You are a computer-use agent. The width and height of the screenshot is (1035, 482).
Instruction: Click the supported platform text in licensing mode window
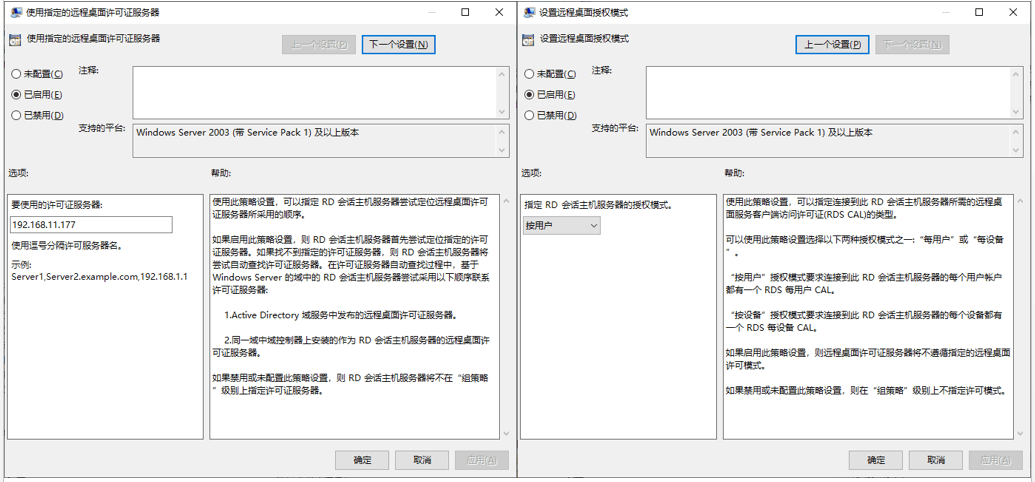[761, 132]
